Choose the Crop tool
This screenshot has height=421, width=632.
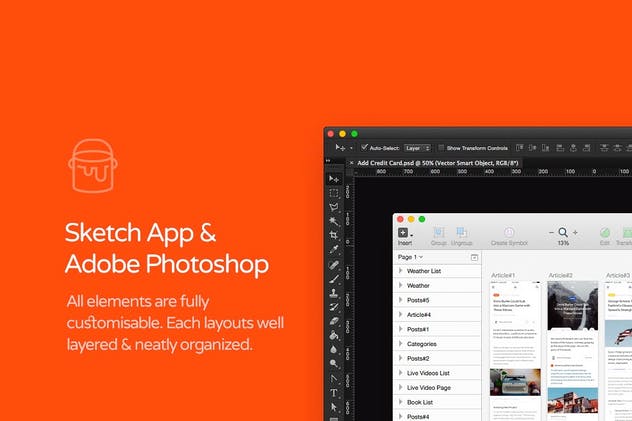(x=334, y=236)
